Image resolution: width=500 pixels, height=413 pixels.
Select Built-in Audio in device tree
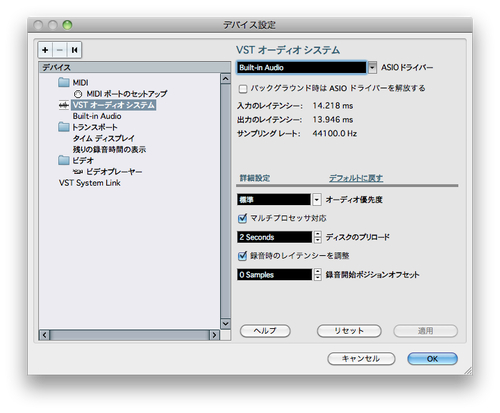[x=97, y=116]
